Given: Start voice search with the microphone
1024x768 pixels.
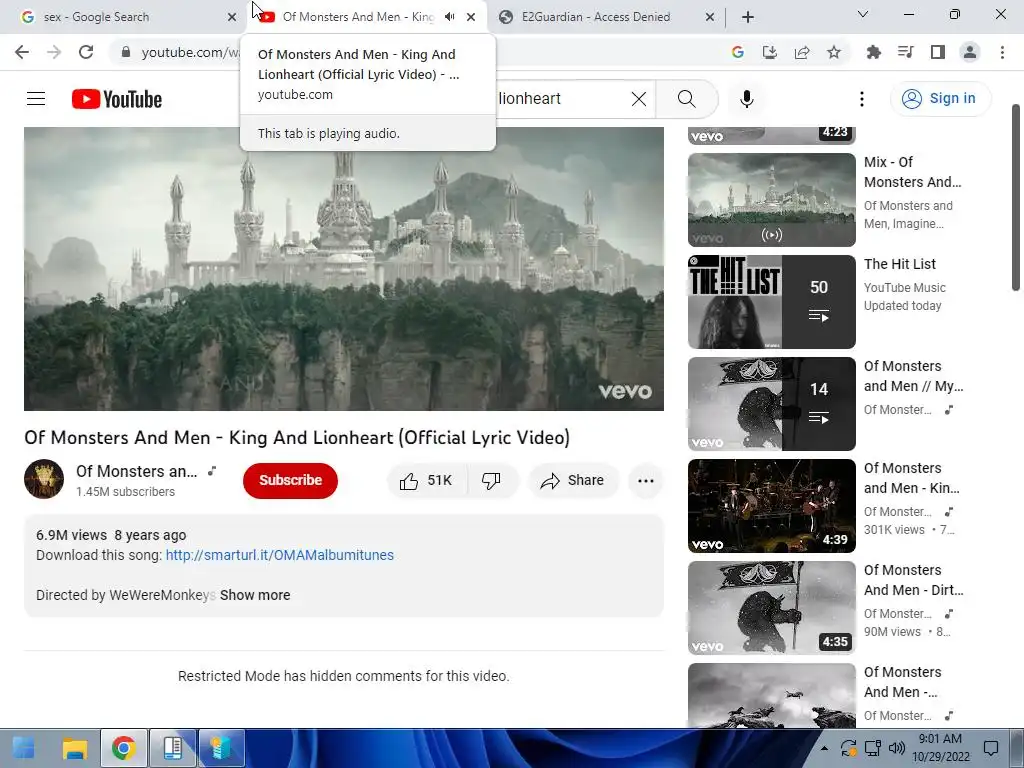Looking at the screenshot, I should (x=747, y=99).
